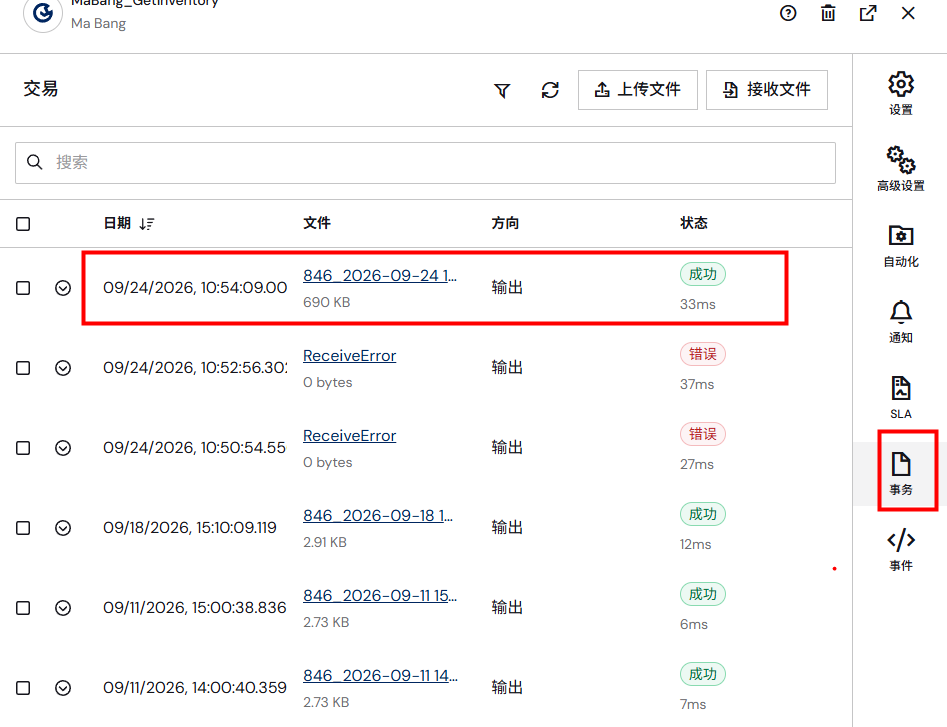Refresh the transactions list
947x727 pixels.
click(x=550, y=90)
